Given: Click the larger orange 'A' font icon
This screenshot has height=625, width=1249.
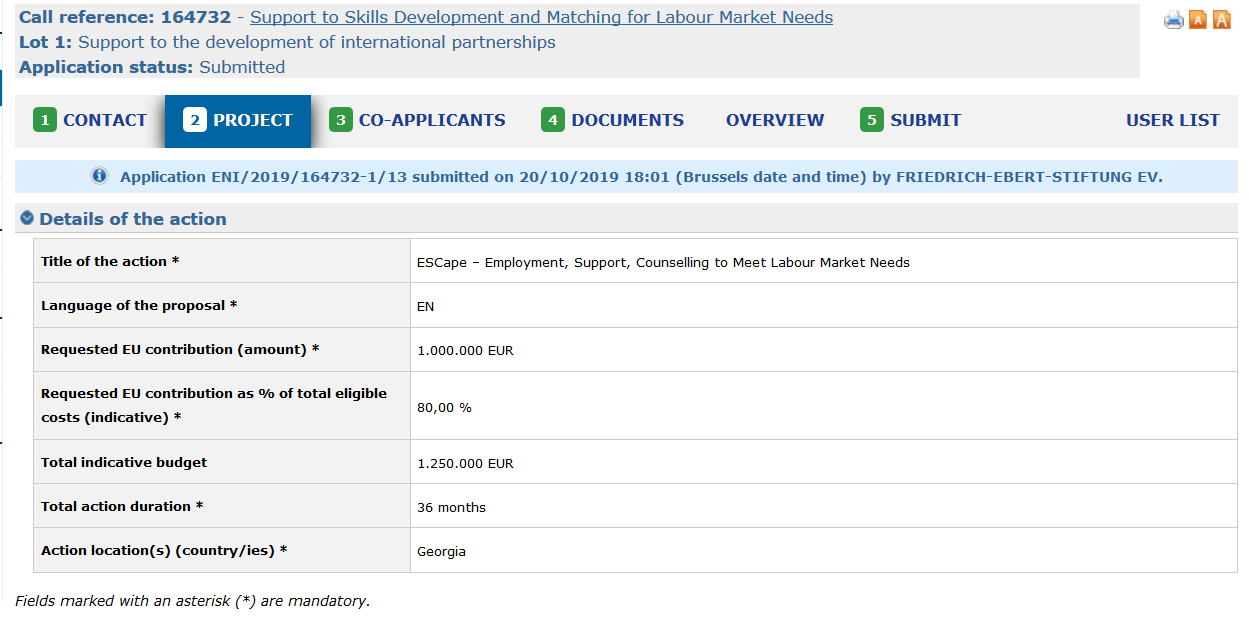Looking at the screenshot, I should click(1221, 19).
